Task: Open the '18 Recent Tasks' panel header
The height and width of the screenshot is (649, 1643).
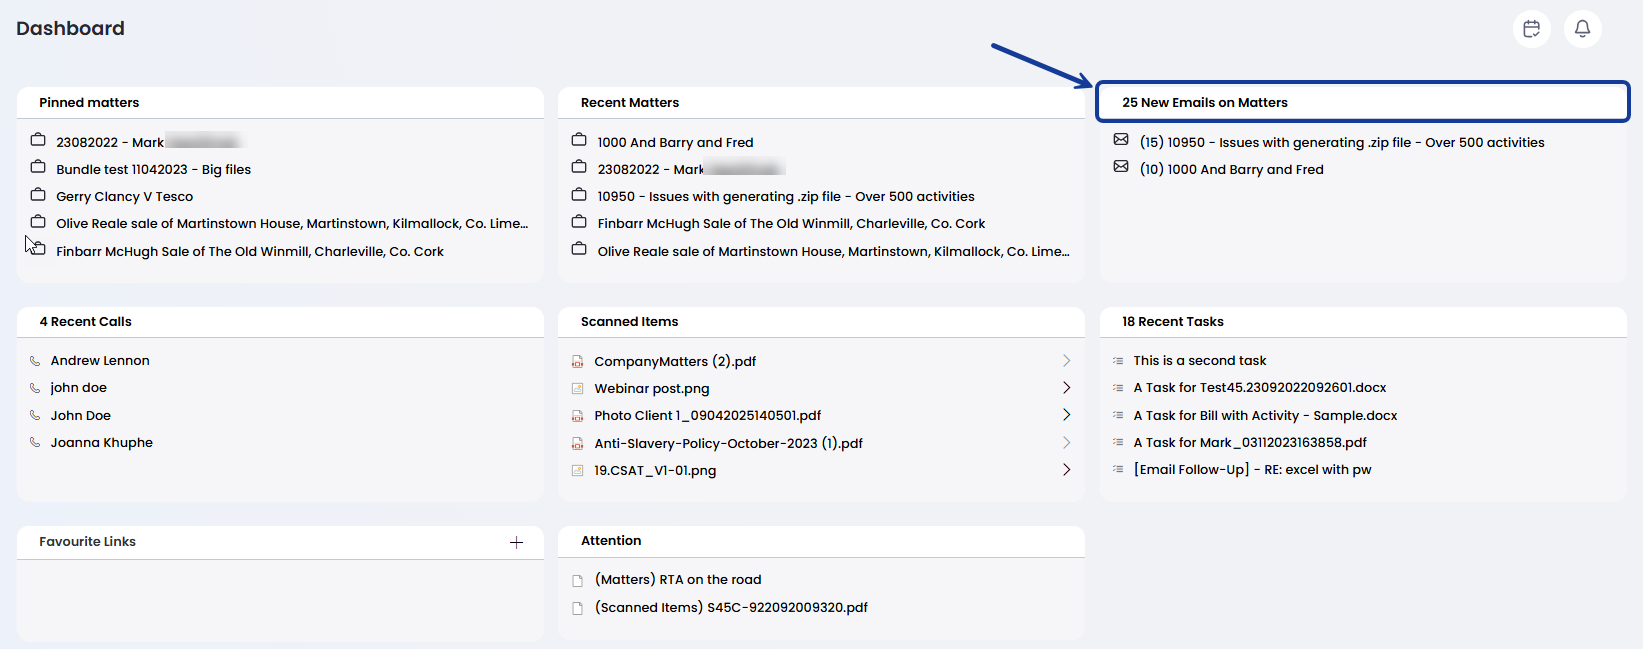Action: (x=1172, y=322)
